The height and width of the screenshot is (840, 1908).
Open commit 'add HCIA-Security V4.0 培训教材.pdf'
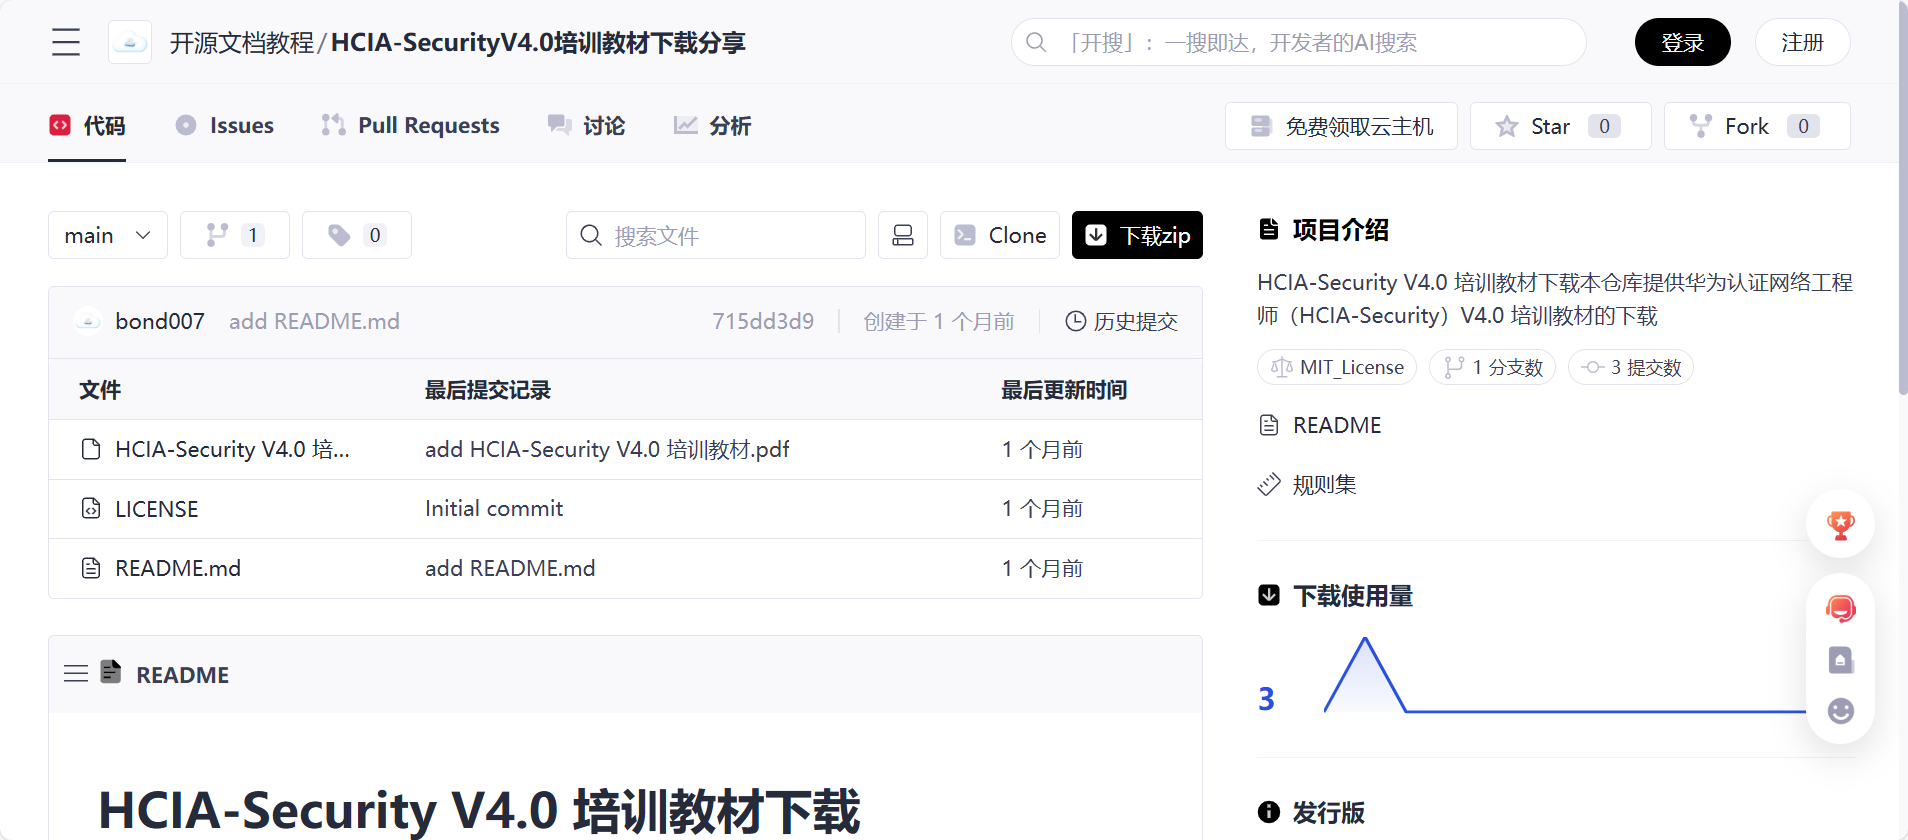click(607, 449)
